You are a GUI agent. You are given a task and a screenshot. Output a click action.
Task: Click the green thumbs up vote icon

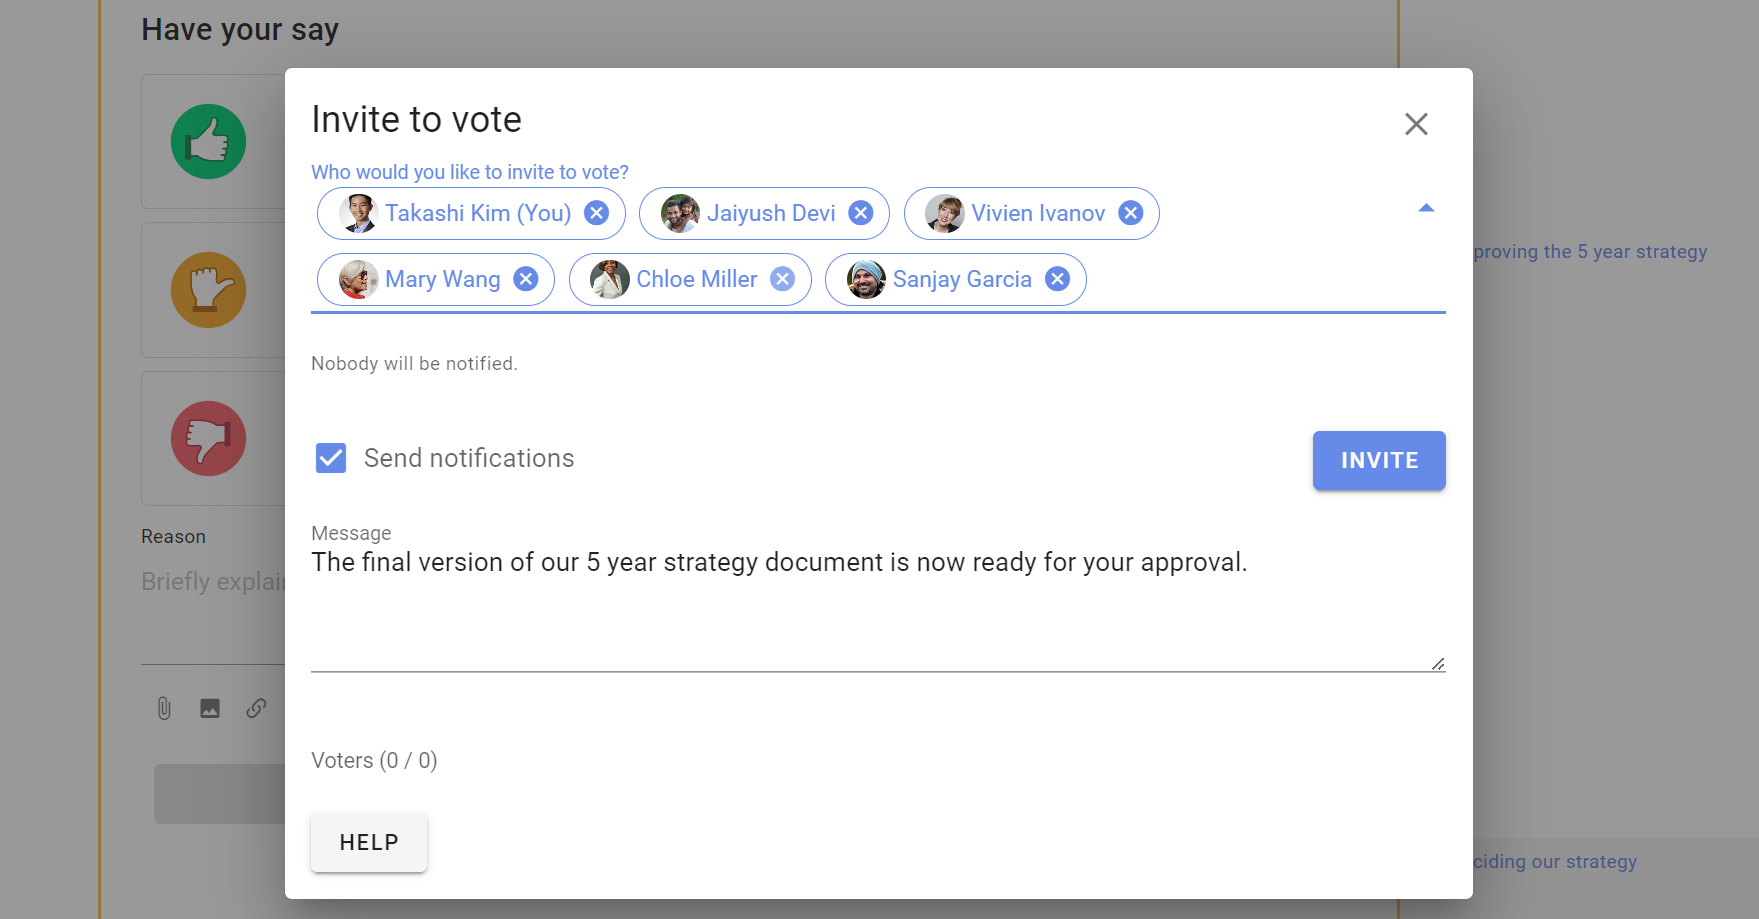[x=208, y=142]
